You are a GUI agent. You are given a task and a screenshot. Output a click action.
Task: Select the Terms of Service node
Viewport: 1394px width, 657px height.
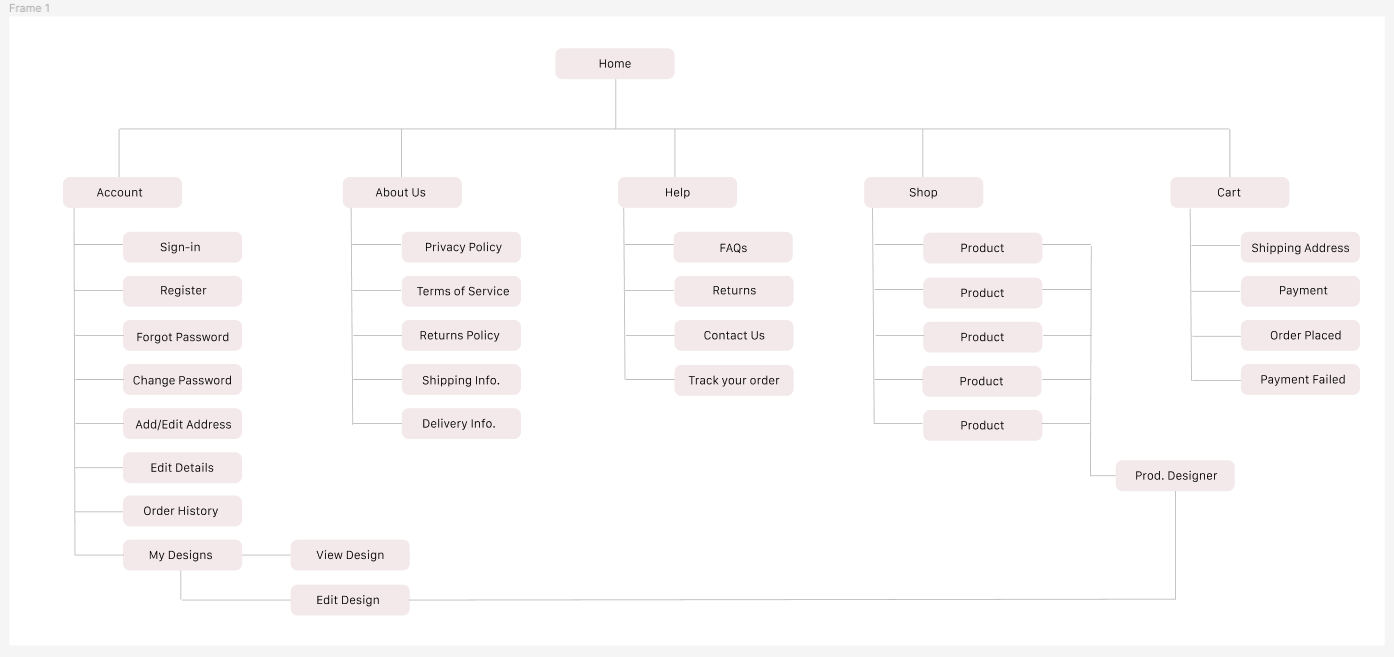tap(462, 292)
